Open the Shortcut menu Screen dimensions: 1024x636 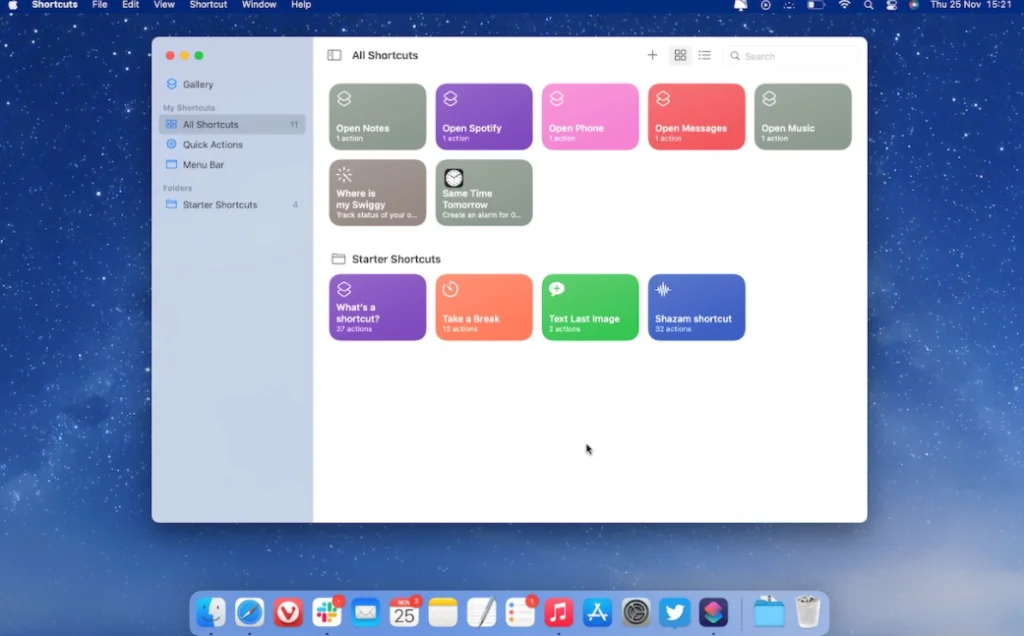coord(208,5)
